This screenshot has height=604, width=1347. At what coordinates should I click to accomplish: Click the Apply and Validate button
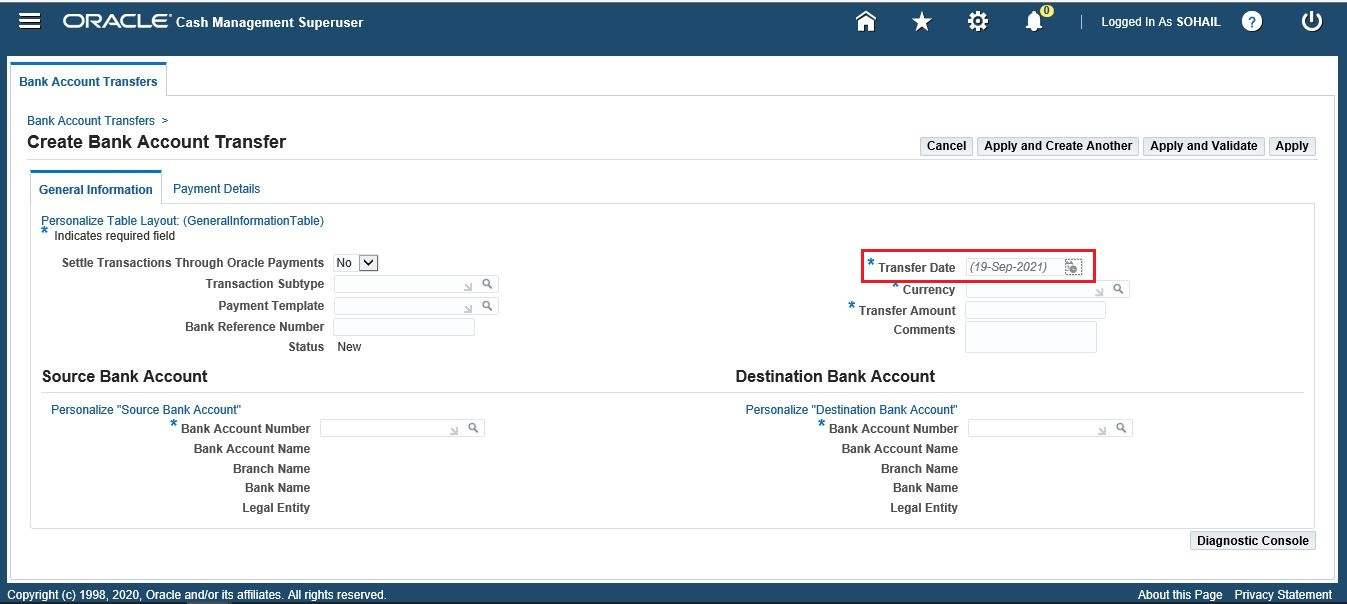[1203, 145]
